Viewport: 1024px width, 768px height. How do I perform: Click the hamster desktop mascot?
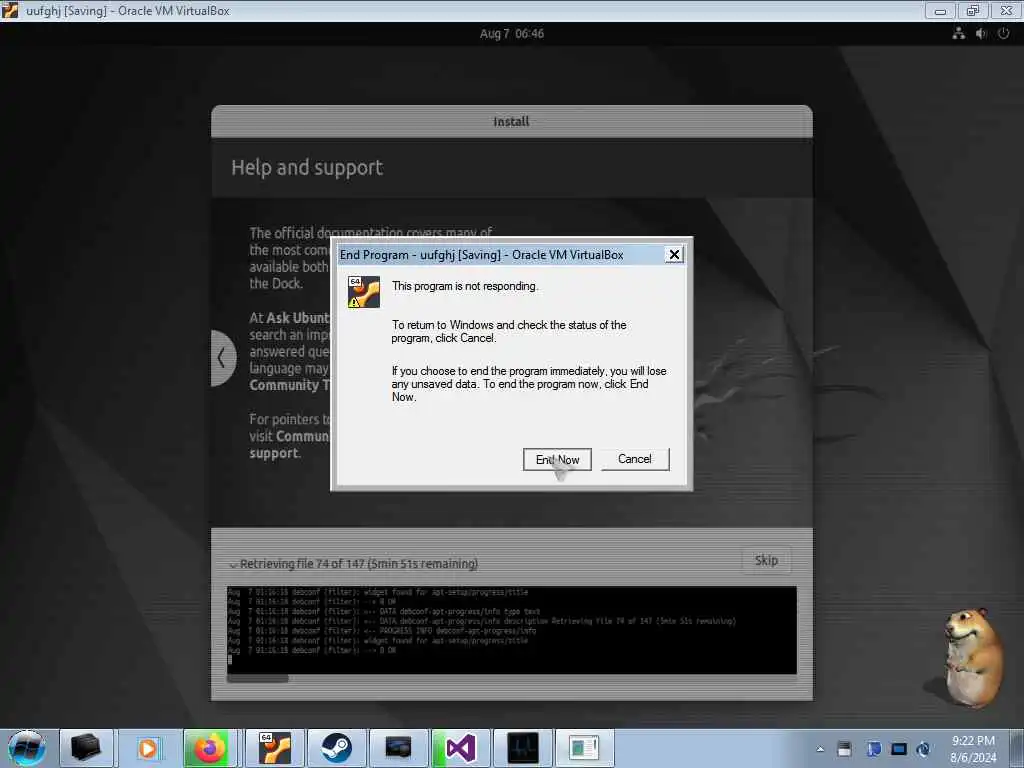click(x=972, y=657)
